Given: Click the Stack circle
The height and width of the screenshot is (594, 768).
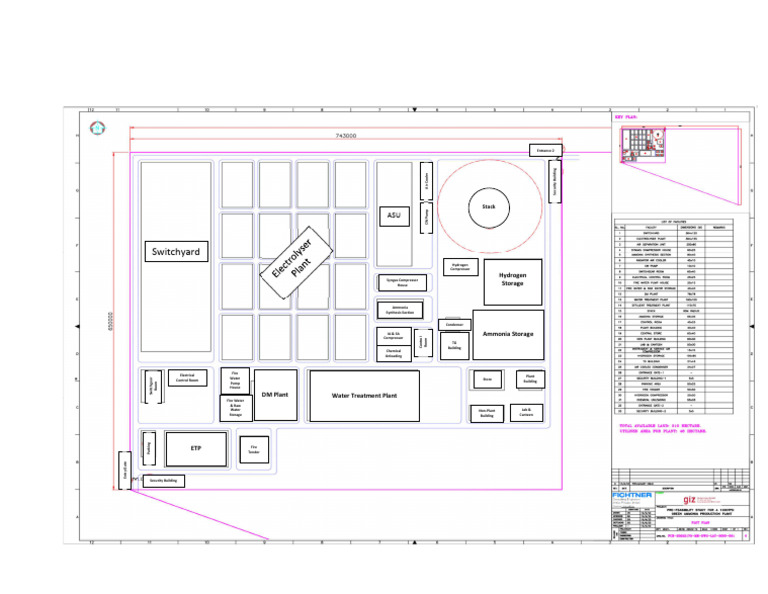Looking at the screenshot, I should [489, 207].
